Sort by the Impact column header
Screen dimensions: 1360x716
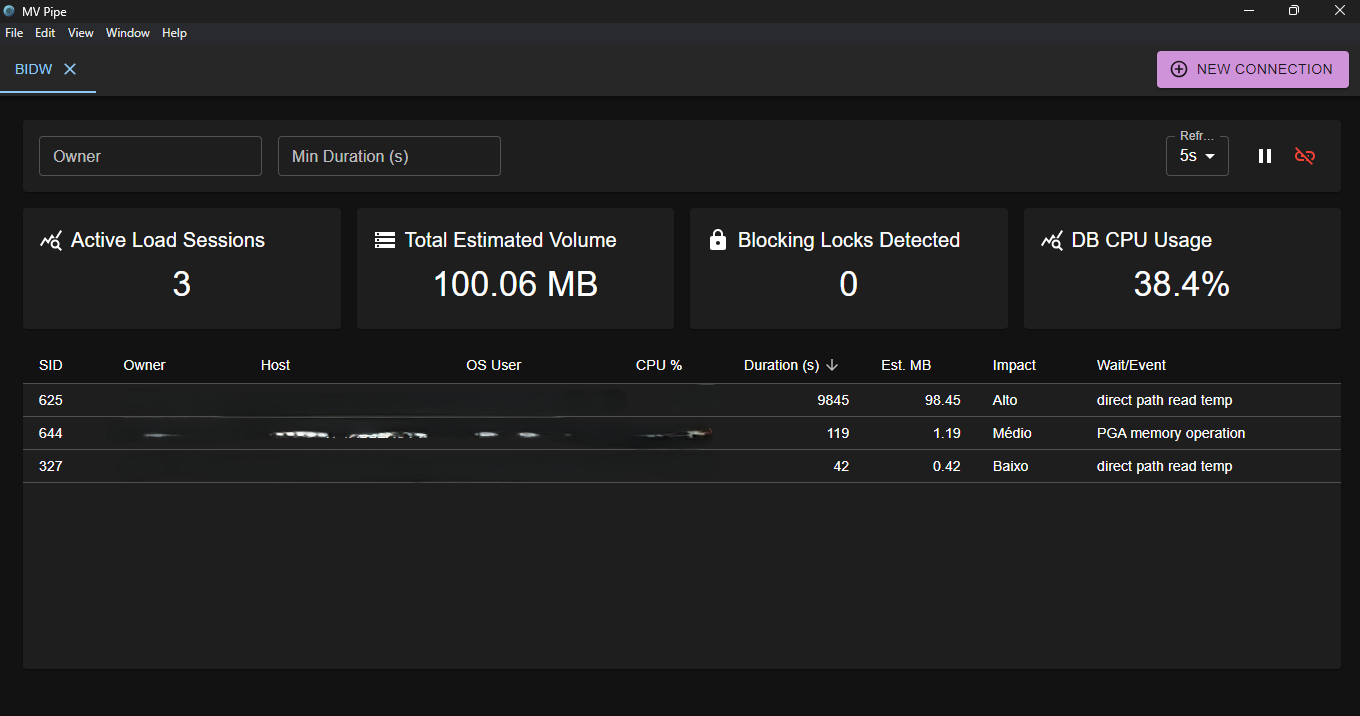(1014, 365)
